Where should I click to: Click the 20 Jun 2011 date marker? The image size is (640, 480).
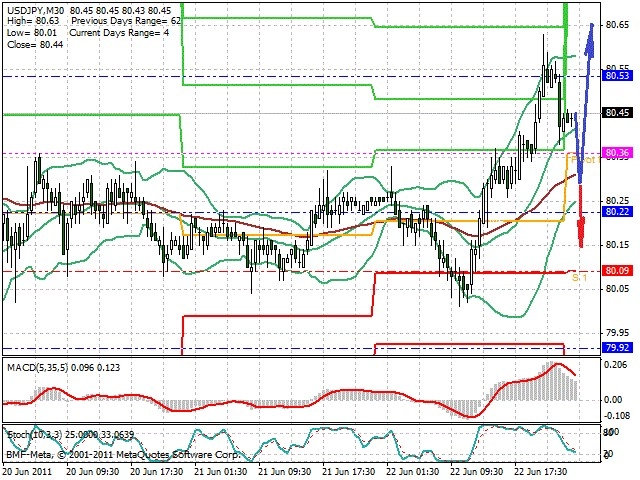(x=28, y=472)
